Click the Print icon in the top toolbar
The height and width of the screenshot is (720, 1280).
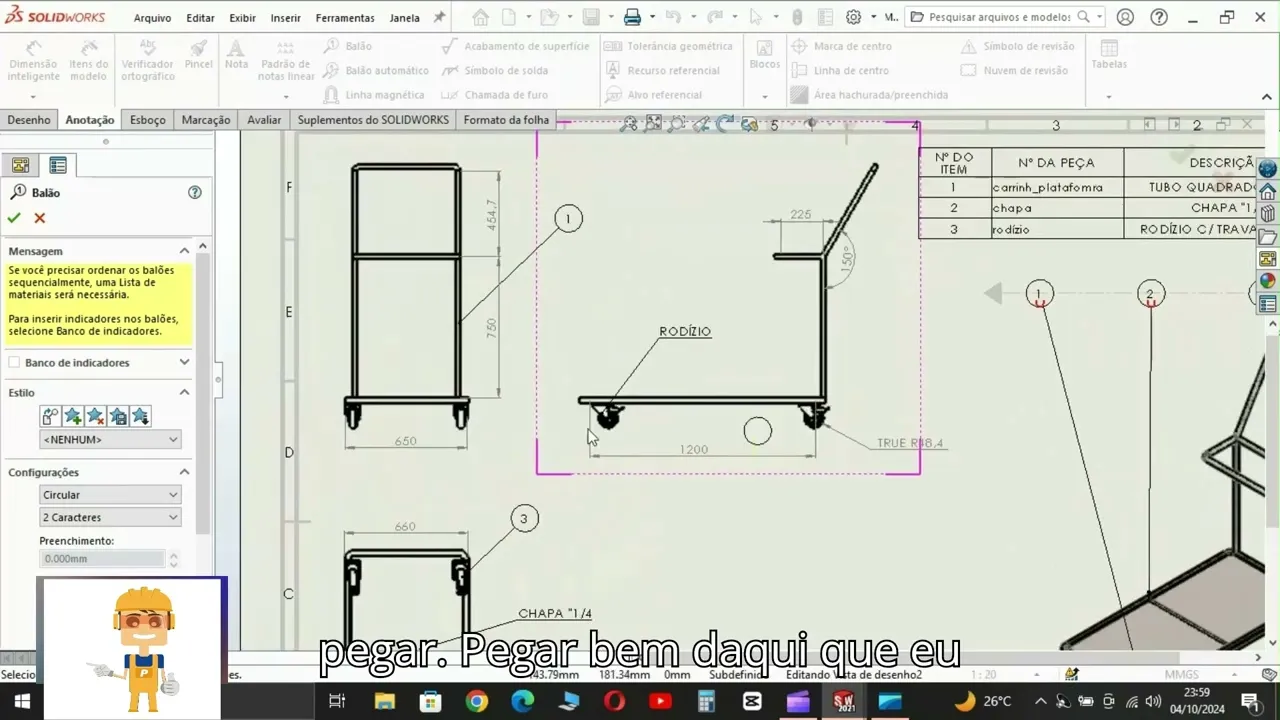[632, 17]
